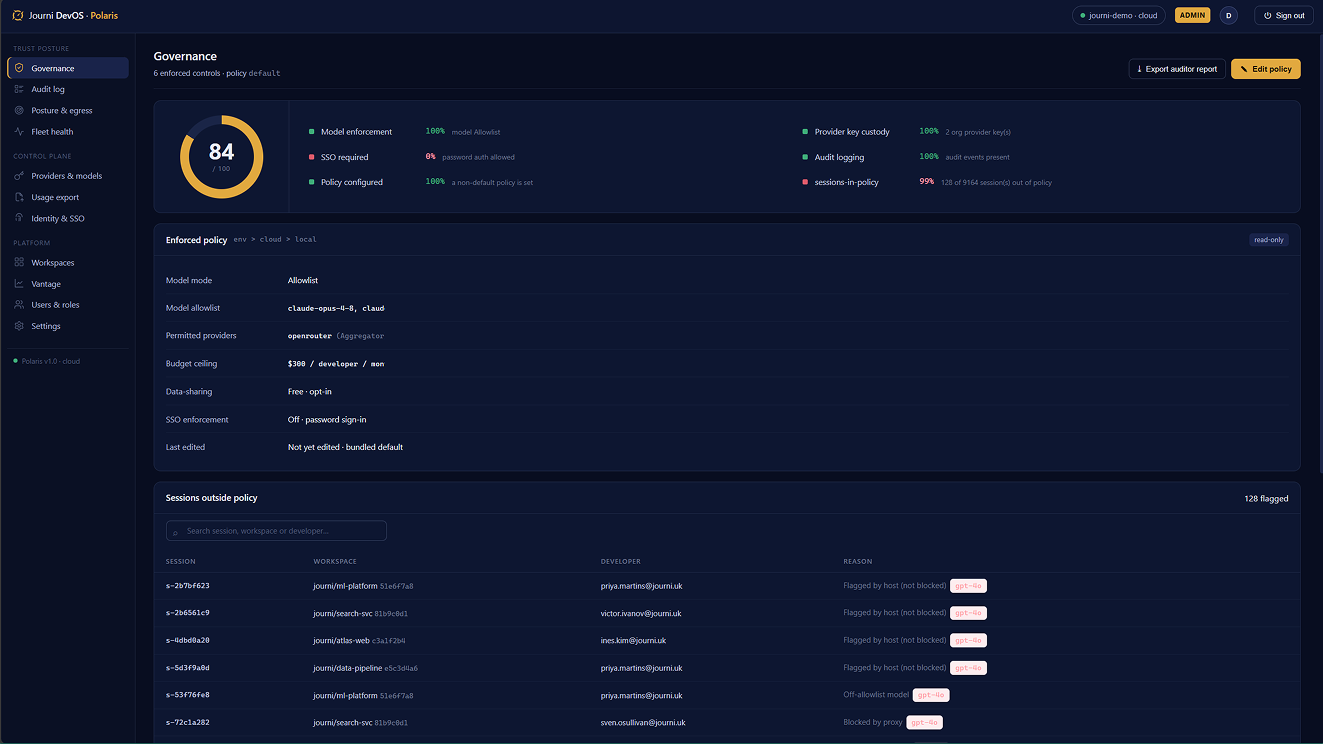Click the Audit log list icon
The width and height of the screenshot is (1323, 744).
(x=19, y=89)
